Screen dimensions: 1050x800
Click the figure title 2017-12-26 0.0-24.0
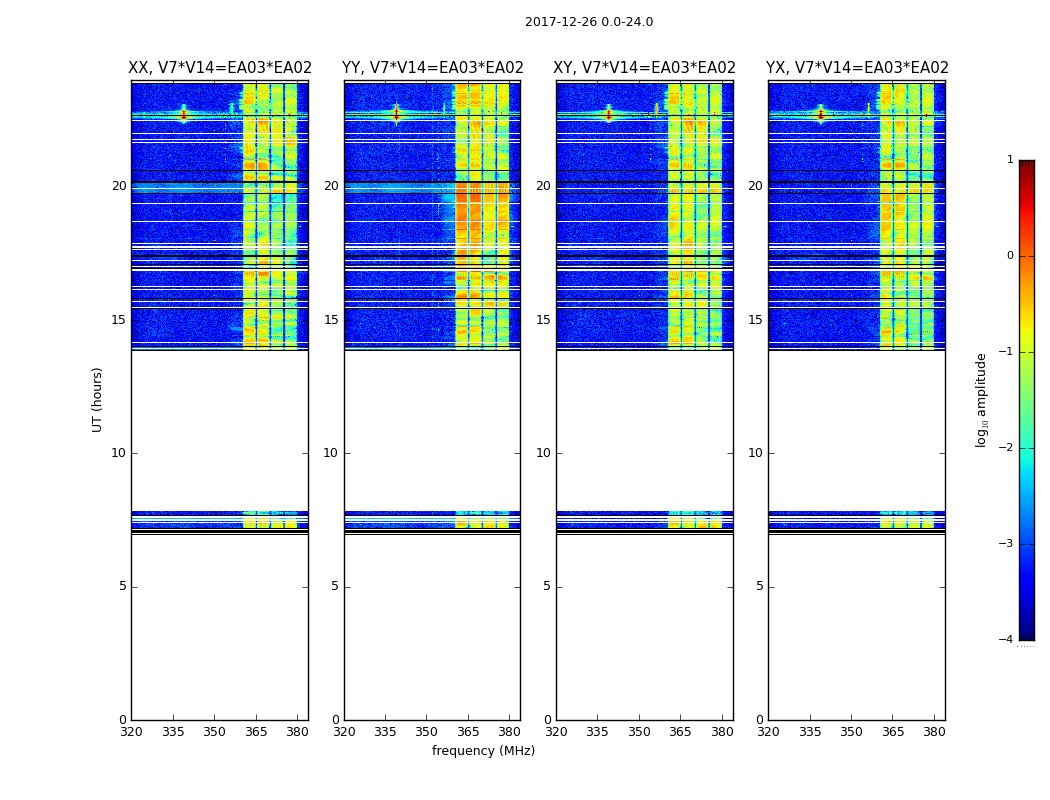click(x=589, y=22)
